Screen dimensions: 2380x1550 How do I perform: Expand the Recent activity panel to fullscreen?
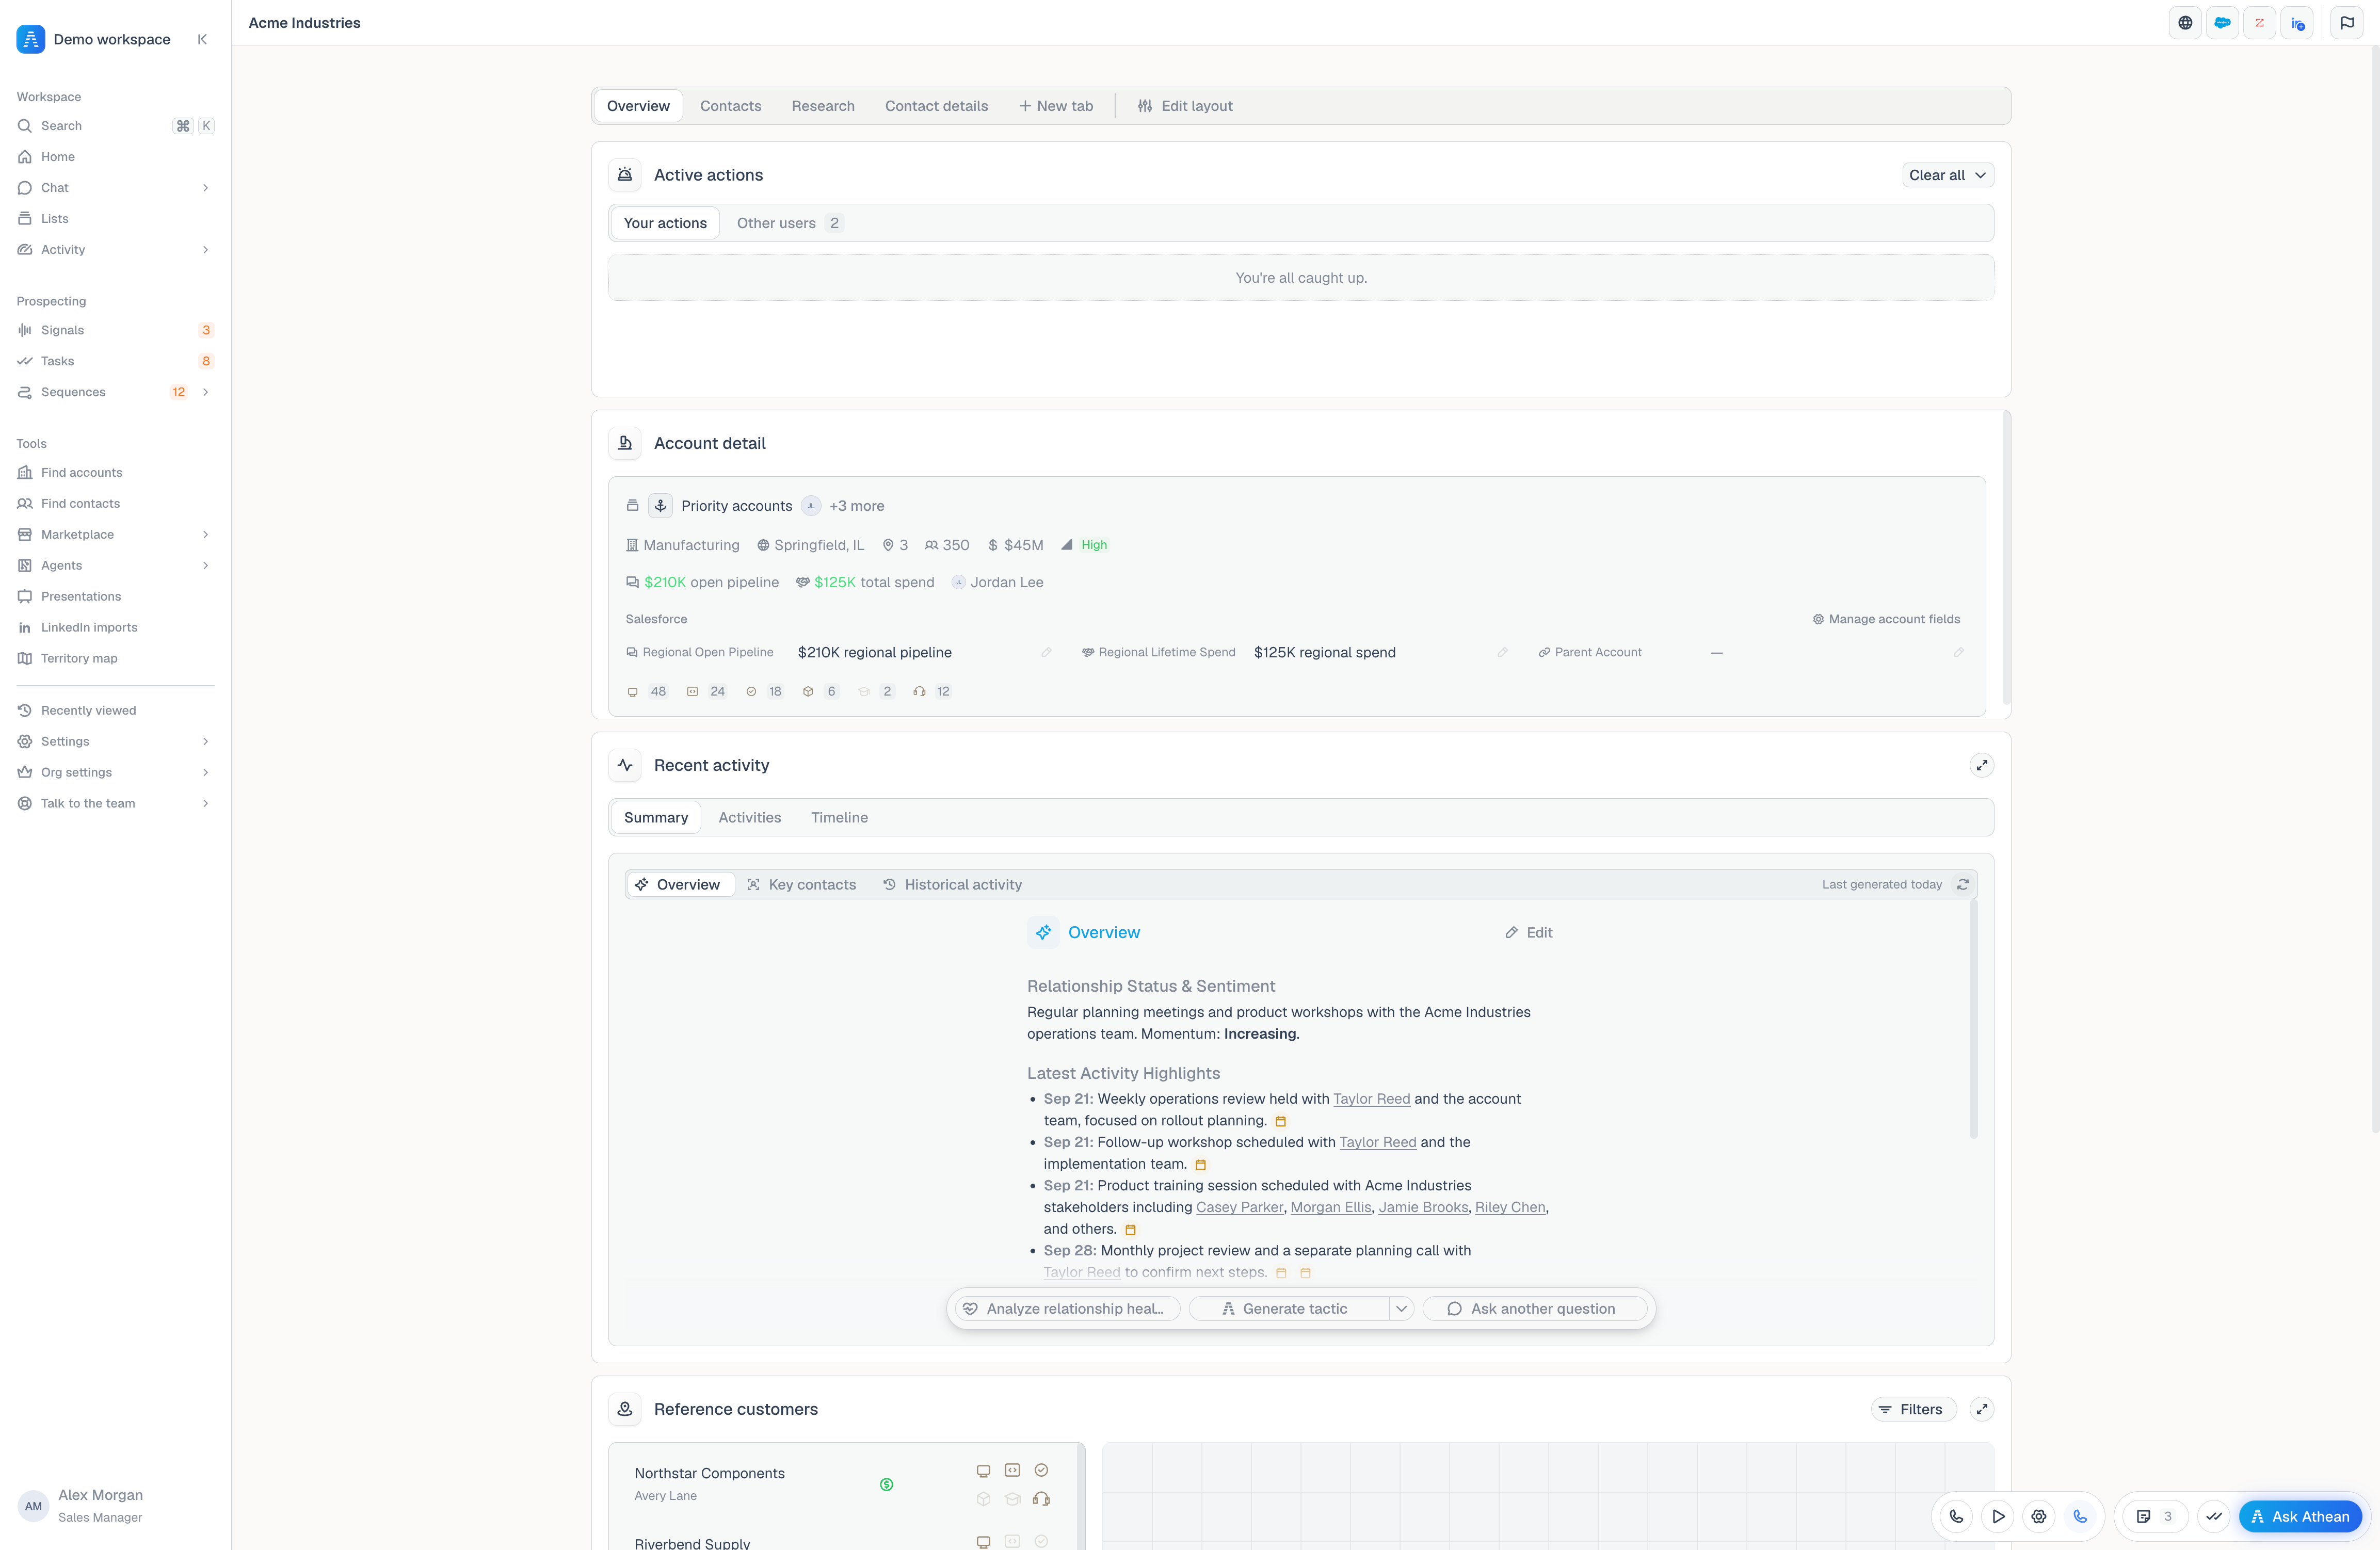pos(1981,765)
